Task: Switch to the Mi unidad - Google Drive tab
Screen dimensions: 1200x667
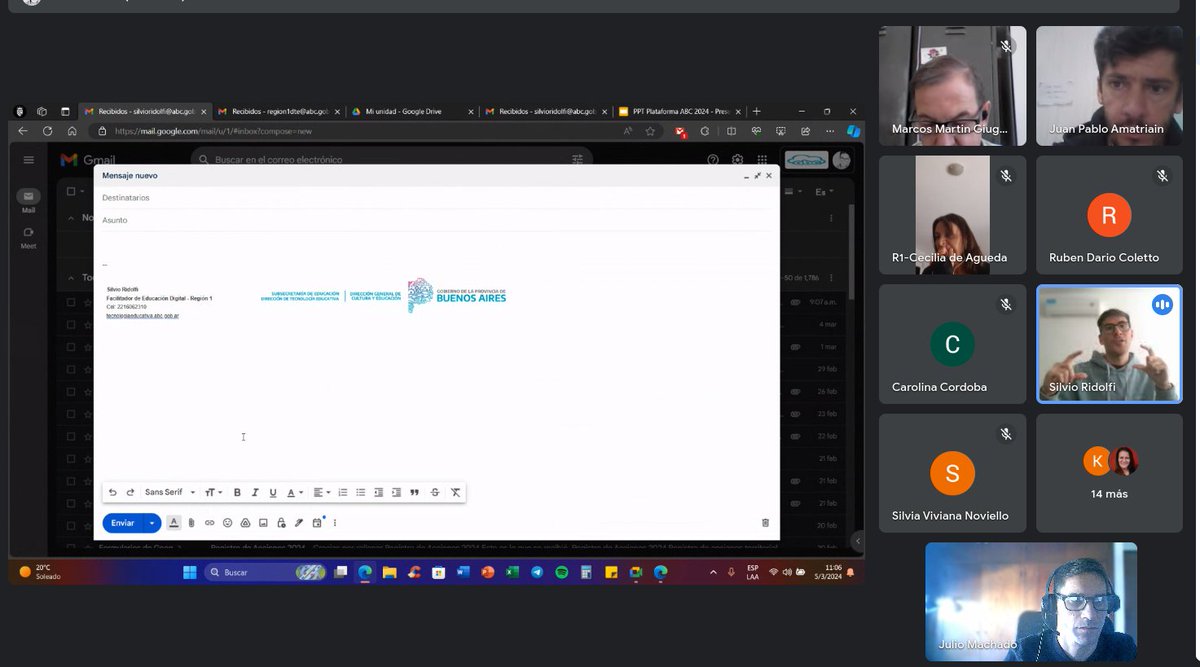Action: pos(410,112)
